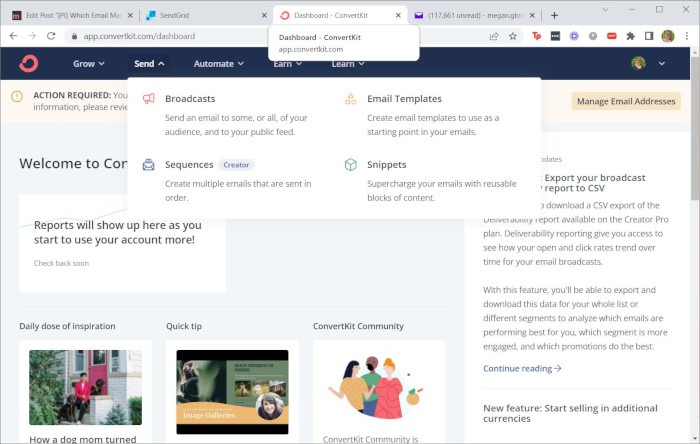The height and width of the screenshot is (444, 700).
Task: Click the ConvertKit Community illustration
Action: 376,388
